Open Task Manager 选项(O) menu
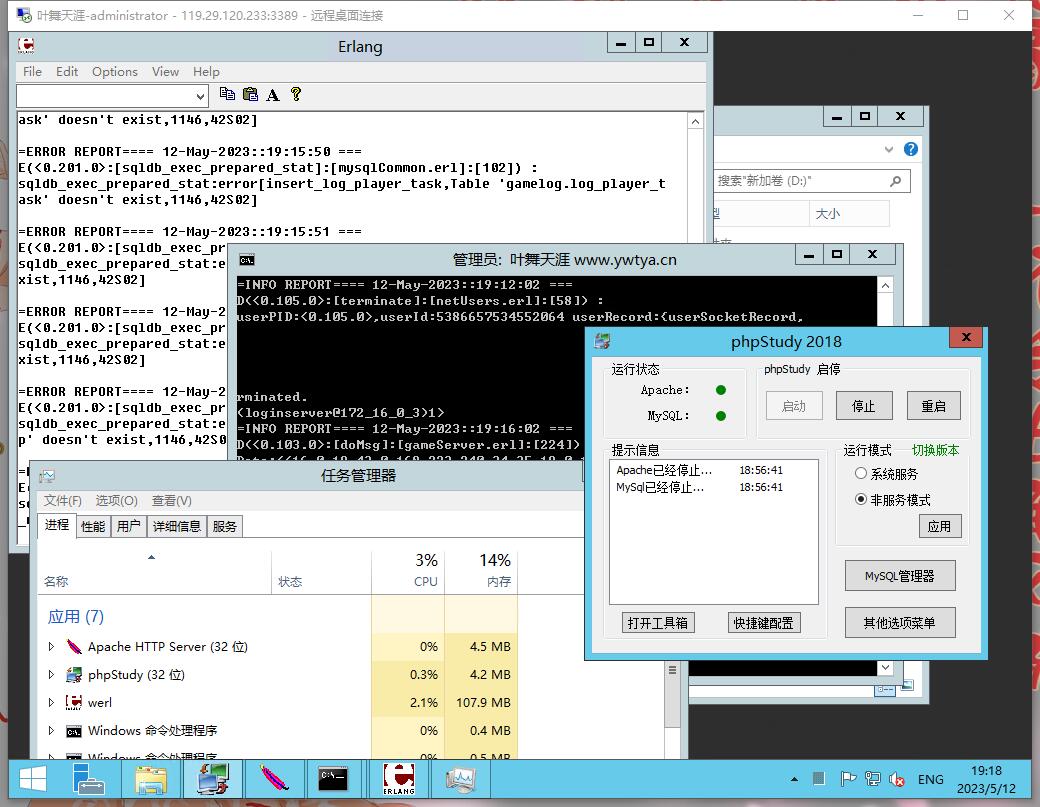The width and height of the screenshot is (1040, 807). tap(117, 501)
